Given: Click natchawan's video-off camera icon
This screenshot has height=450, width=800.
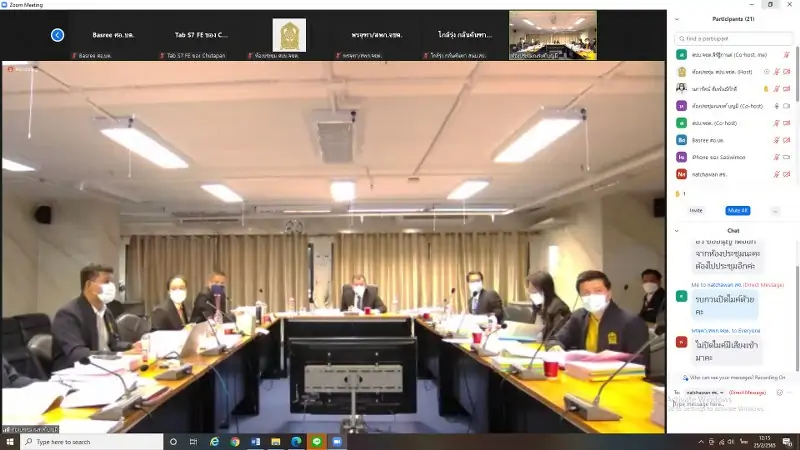Looking at the screenshot, I should (786, 174).
